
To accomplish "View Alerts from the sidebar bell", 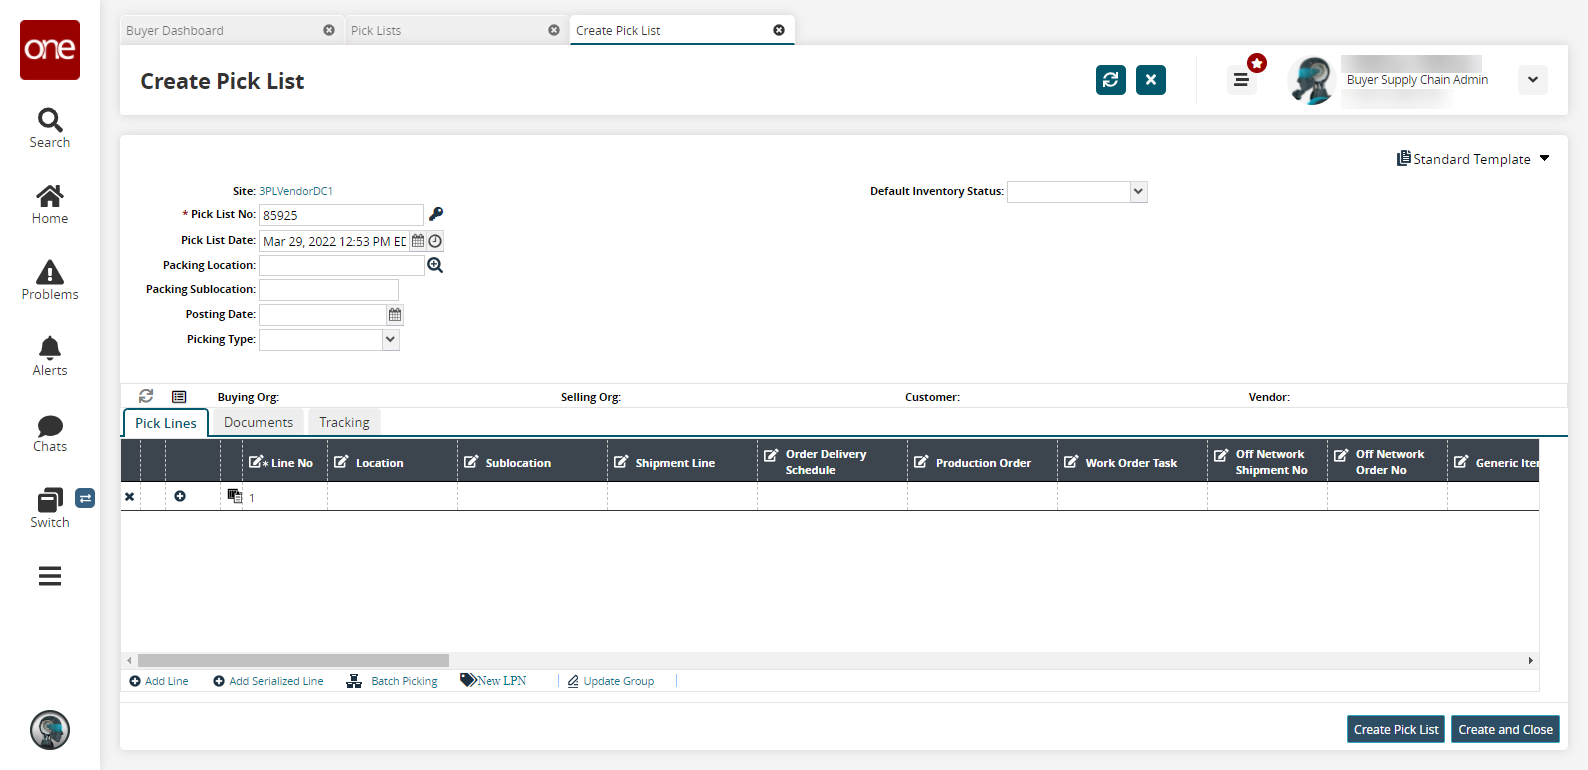I will click(x=50, y=357).
